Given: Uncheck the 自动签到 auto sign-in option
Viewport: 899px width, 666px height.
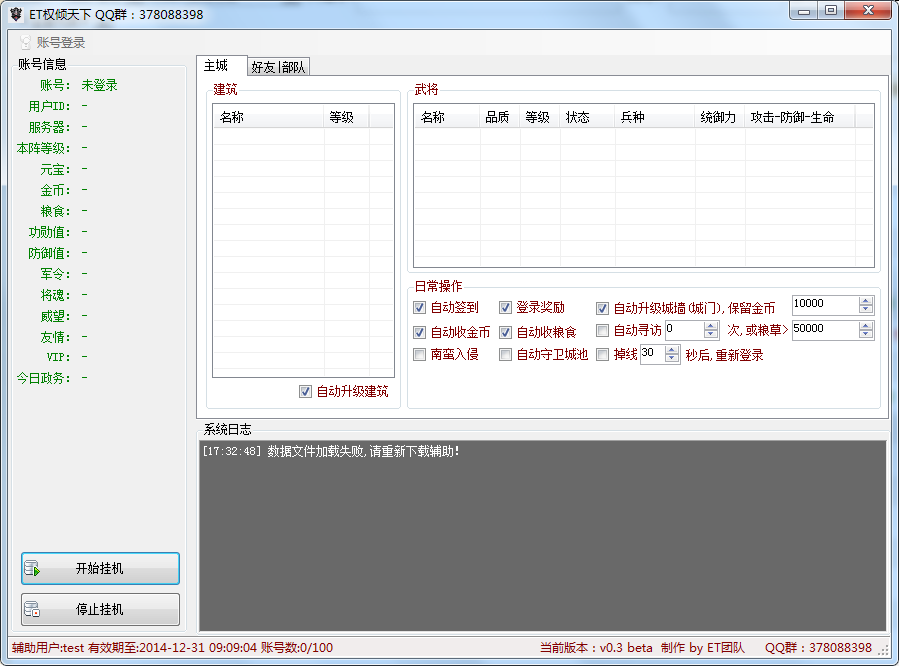Looking at the screenshot, I should click(x=420, y=308).
